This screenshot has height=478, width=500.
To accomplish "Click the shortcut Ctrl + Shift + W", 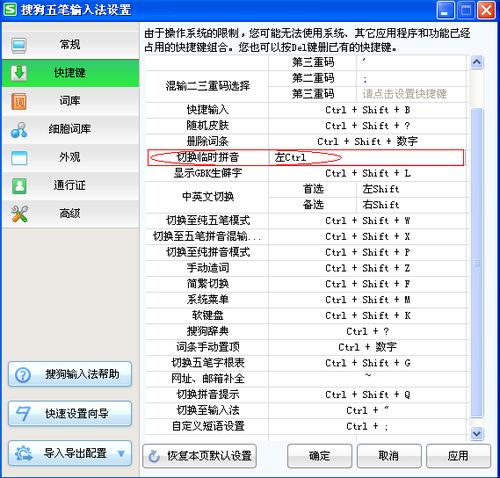I will click(x=367, y=221).
